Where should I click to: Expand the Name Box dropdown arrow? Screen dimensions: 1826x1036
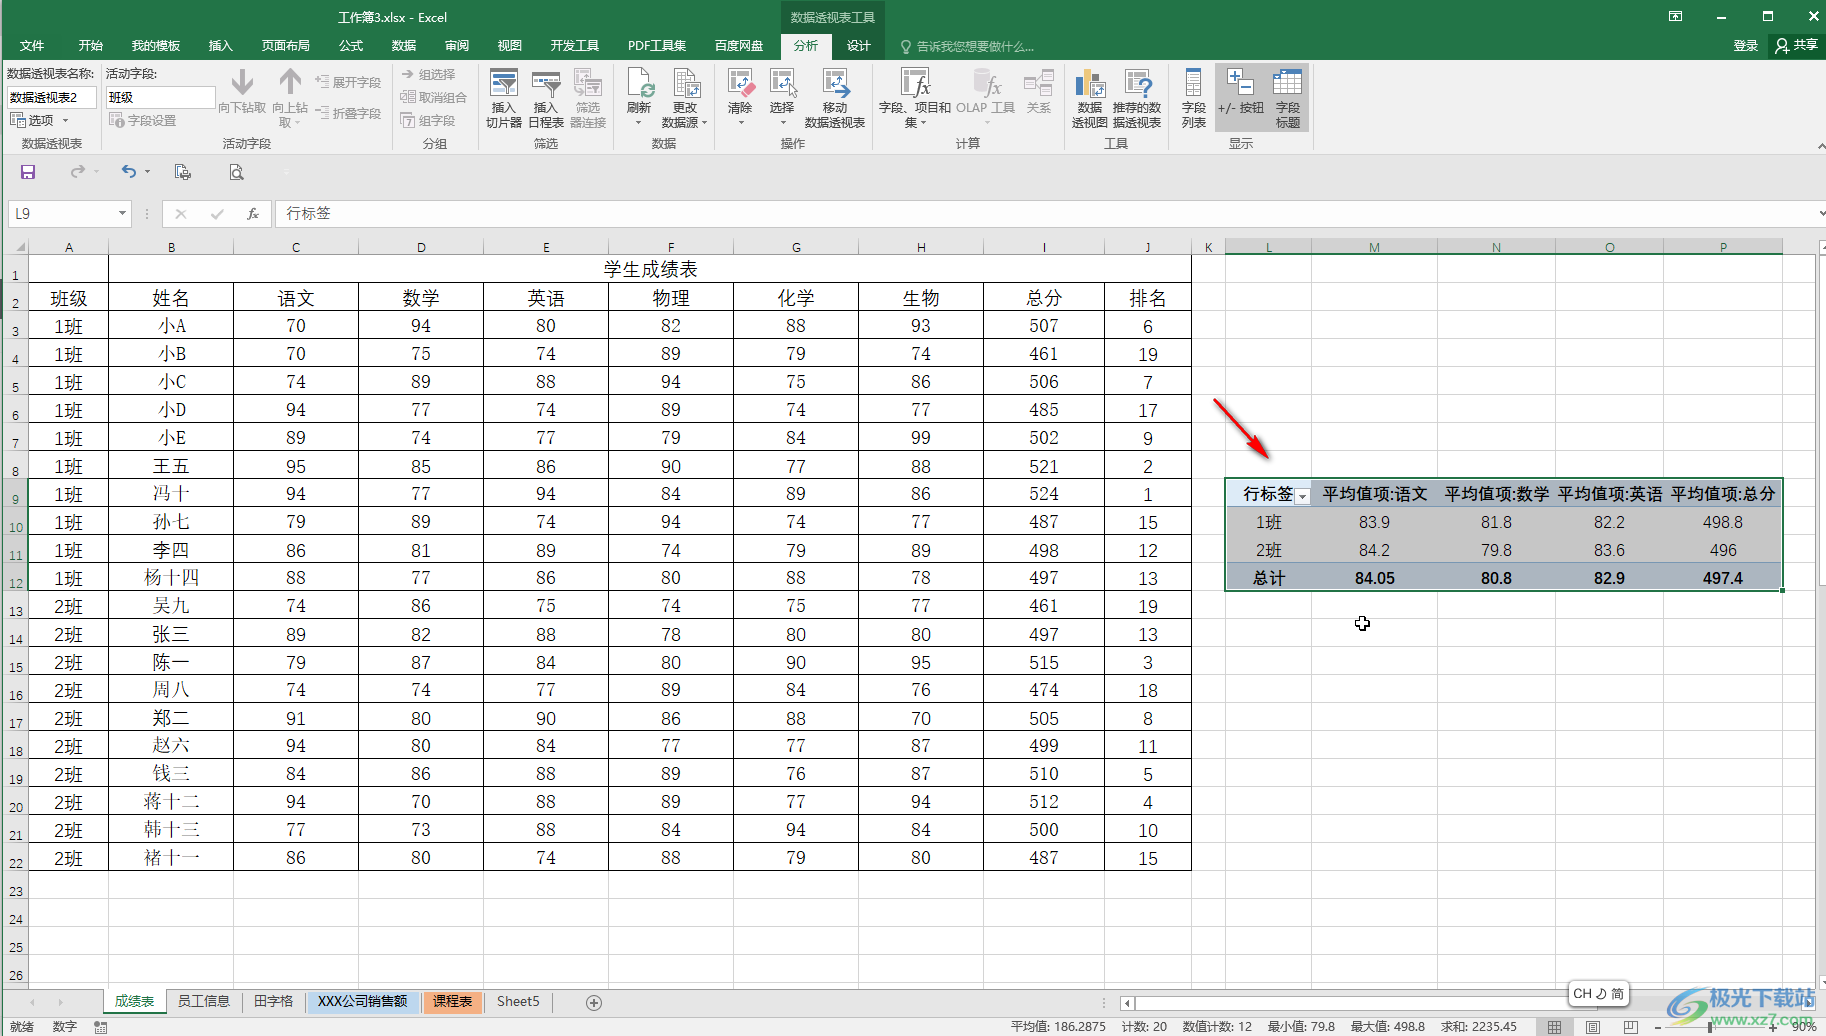122,213
